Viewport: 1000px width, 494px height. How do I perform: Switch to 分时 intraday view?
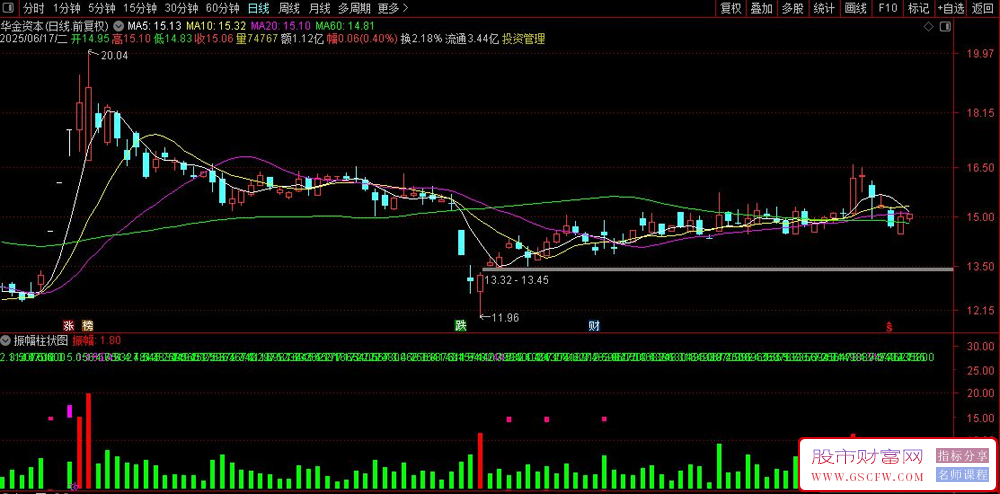(x=34, y=8)
